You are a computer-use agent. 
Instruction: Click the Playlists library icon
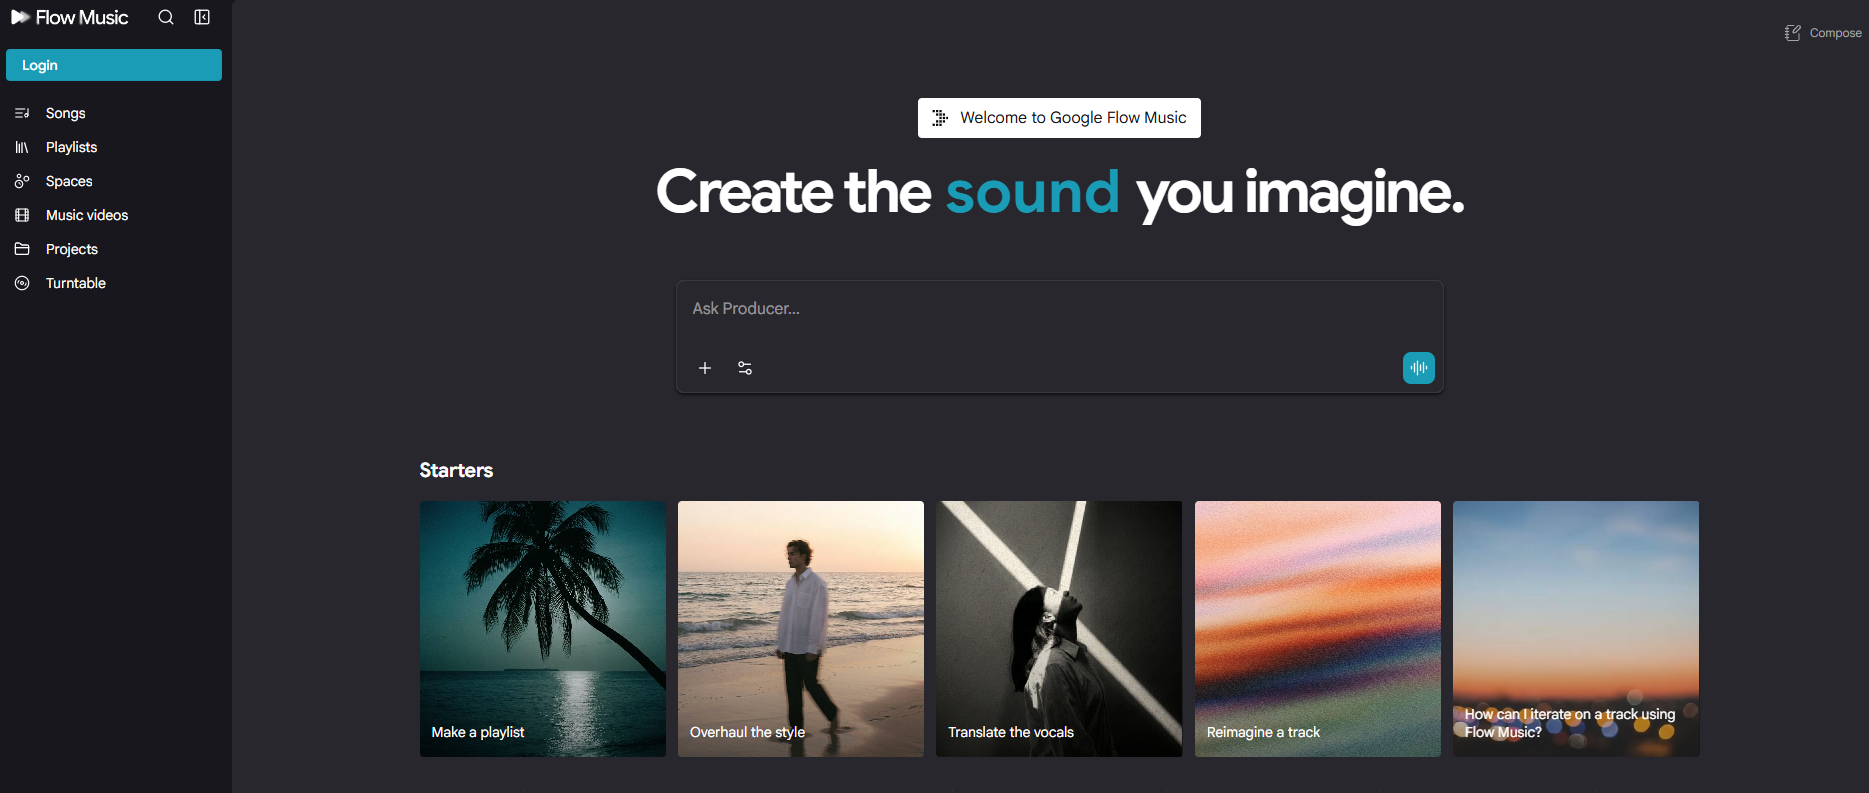(x=22, y=147)
